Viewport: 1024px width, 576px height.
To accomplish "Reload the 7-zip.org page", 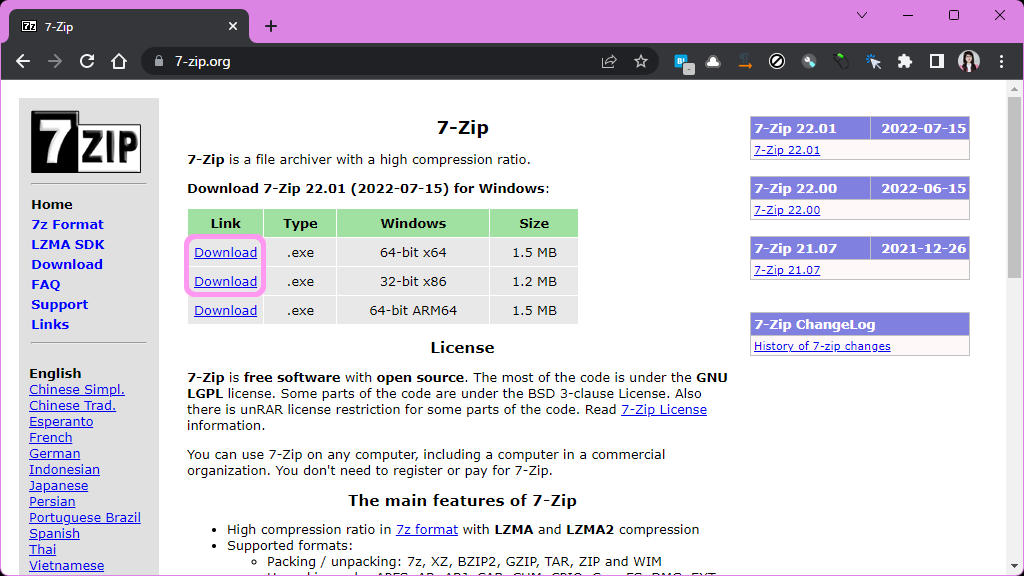I will (87, 61).
